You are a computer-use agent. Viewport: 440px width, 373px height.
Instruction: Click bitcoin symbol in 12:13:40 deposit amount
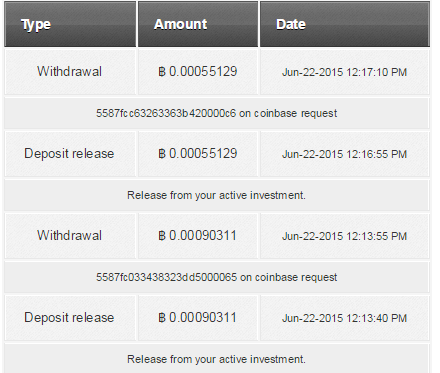162,318
